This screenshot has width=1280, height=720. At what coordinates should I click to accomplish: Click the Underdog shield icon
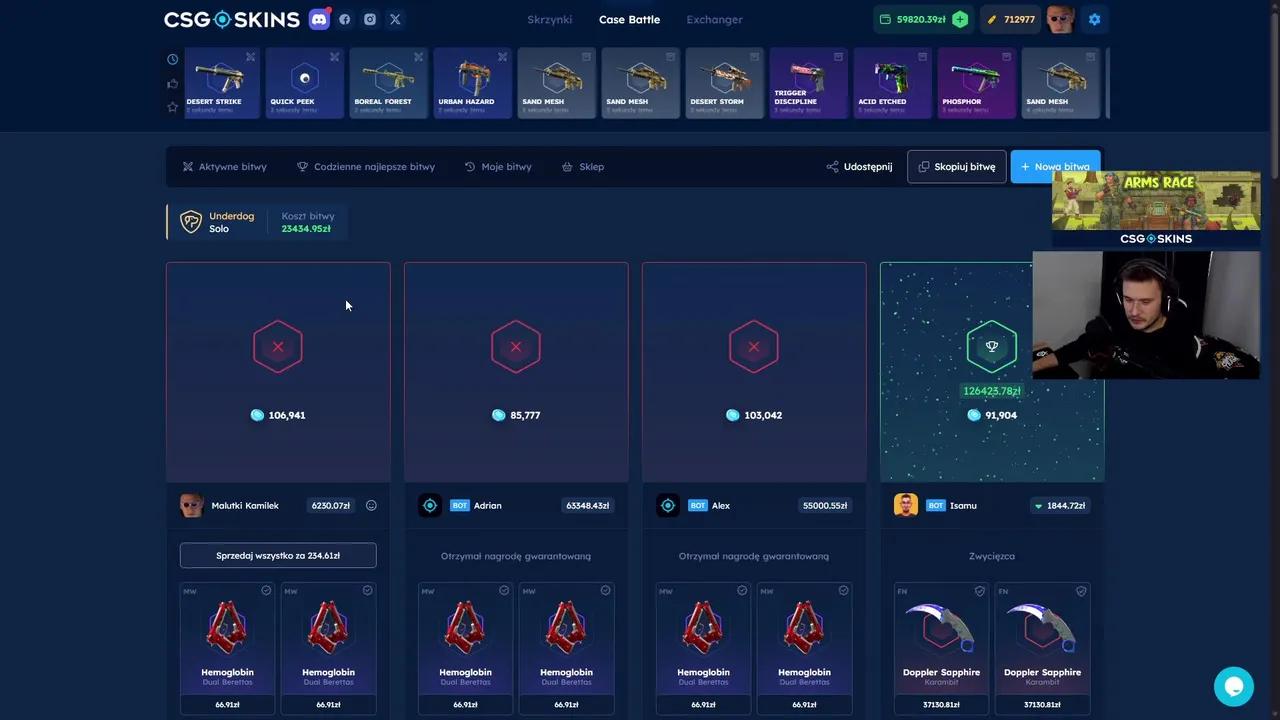[x=191, y=222]
